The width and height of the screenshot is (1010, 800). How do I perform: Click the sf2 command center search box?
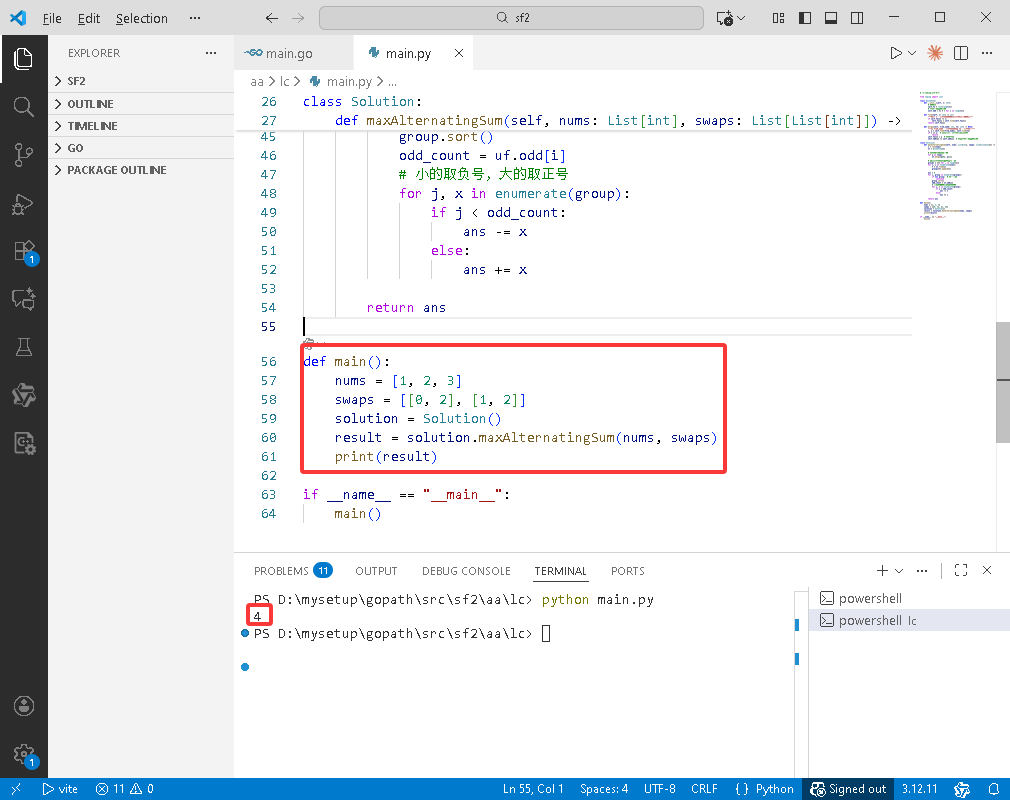(x=511, y=18)
